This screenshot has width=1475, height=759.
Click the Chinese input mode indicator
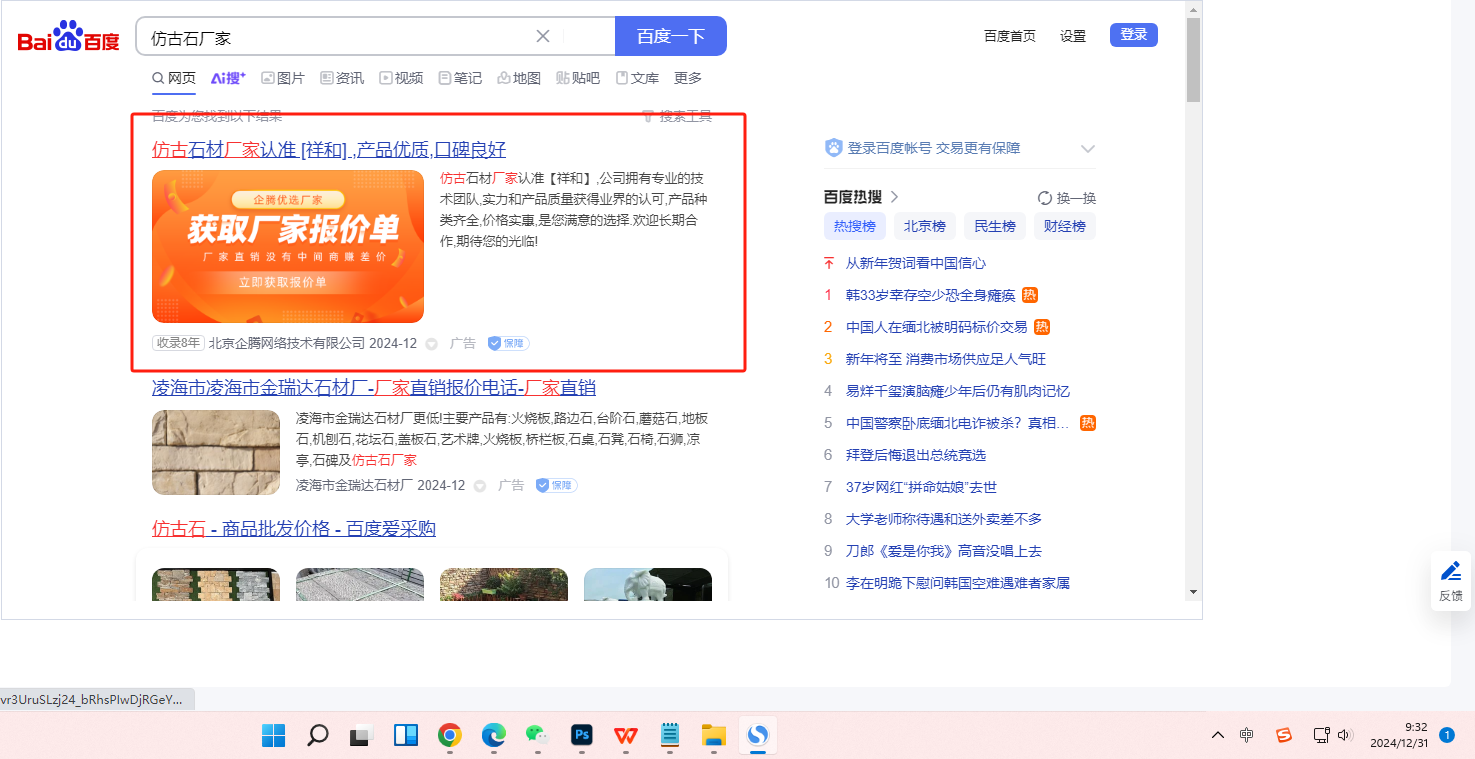(x=1246, y=735)
